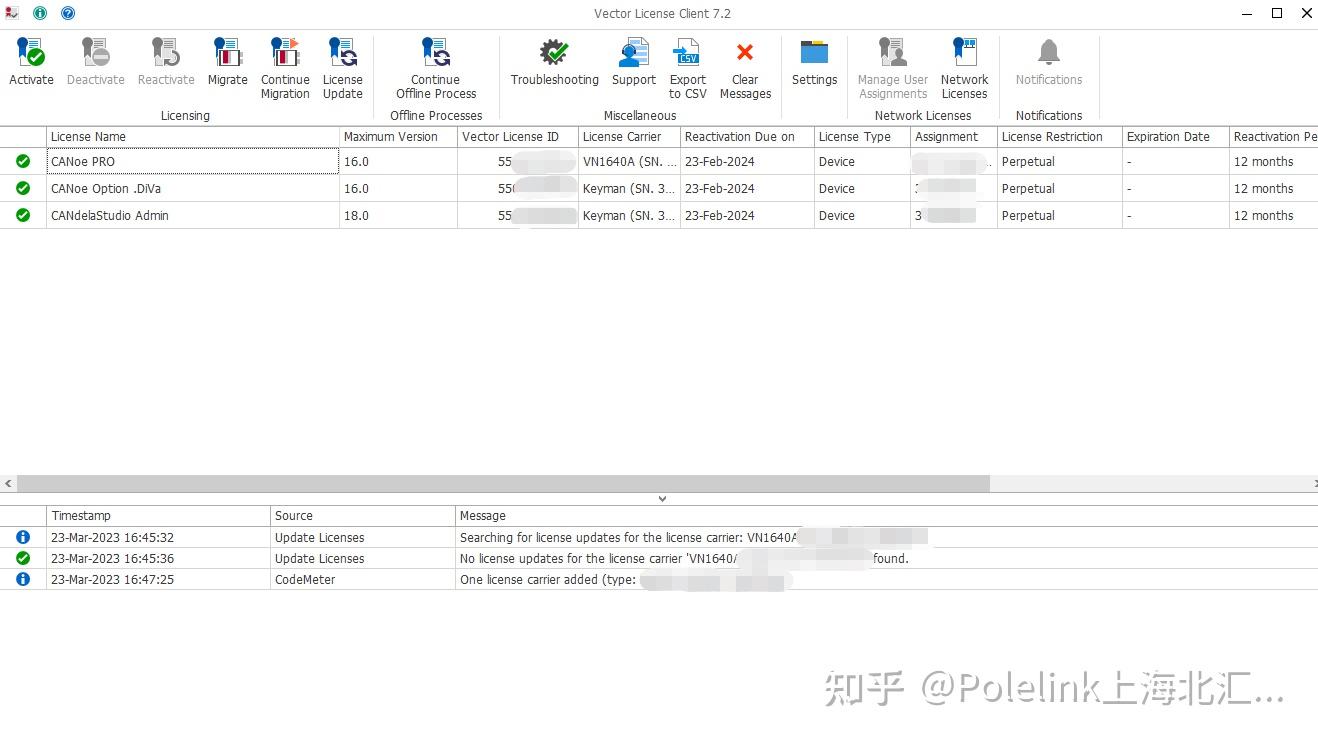Collapse the message log panel chevron
The height and width of the screenshot is (742, 1318).
point(662,497)
